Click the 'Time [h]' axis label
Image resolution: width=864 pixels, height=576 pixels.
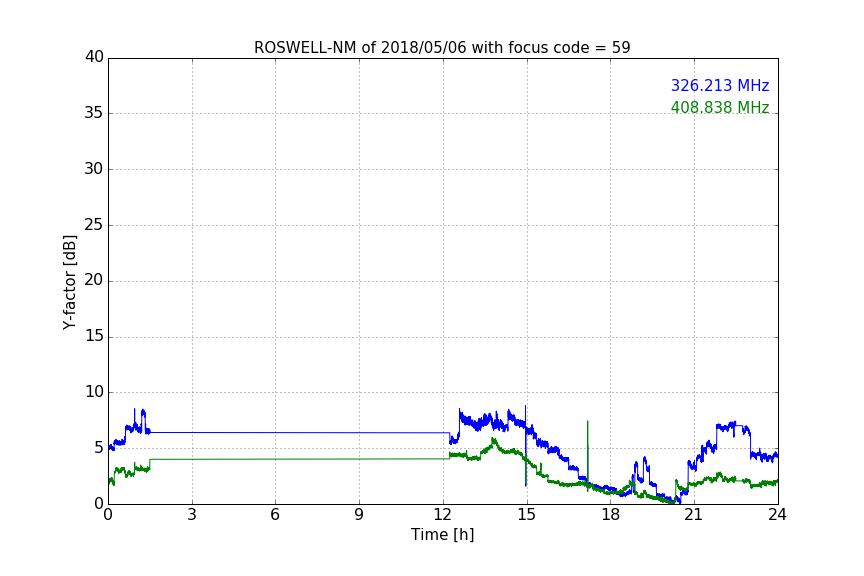click(442, 535)
